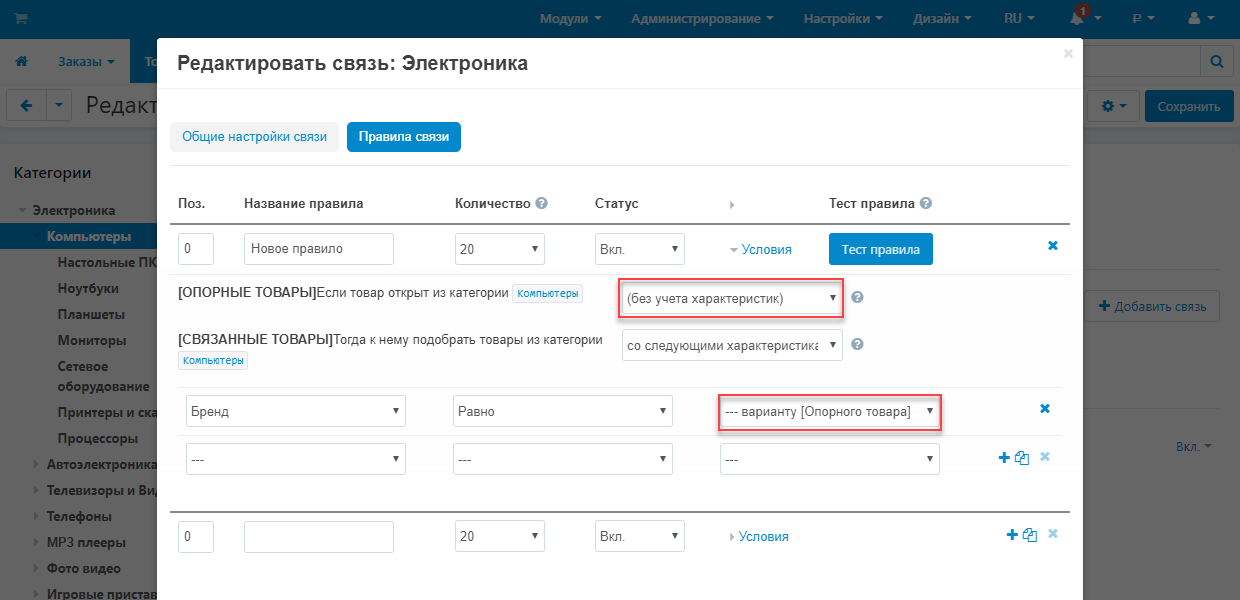Image resolution: width=1240 pixels, height=600 pixels.
Task: Open status dropdown of 'Новое правило'
Action: [x=640, y=249]
